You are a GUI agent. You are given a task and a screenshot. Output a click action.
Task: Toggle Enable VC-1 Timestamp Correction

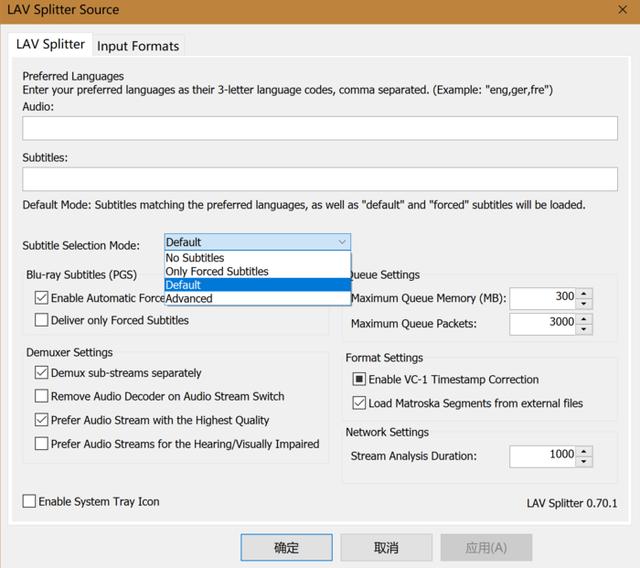pyautogui.click(x=360, y=380)
